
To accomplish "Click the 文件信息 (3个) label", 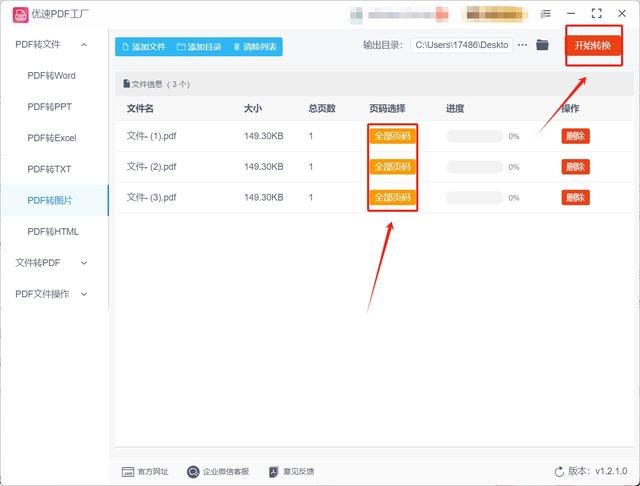I will (157, 84).
